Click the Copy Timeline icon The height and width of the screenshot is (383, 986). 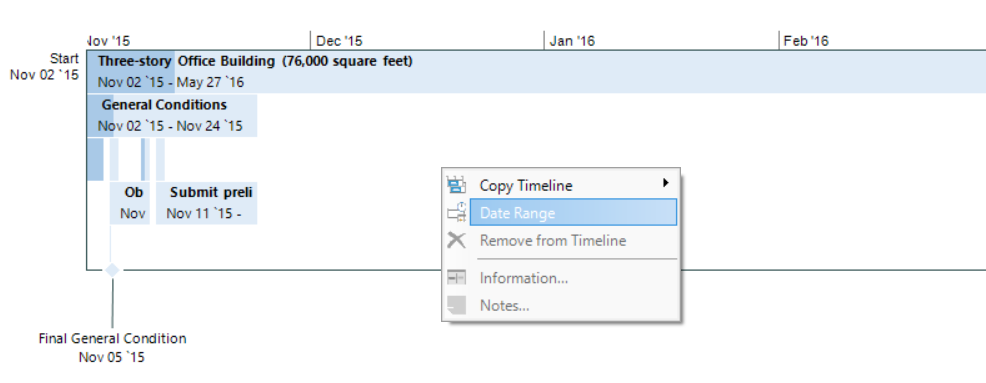point(456,185)
